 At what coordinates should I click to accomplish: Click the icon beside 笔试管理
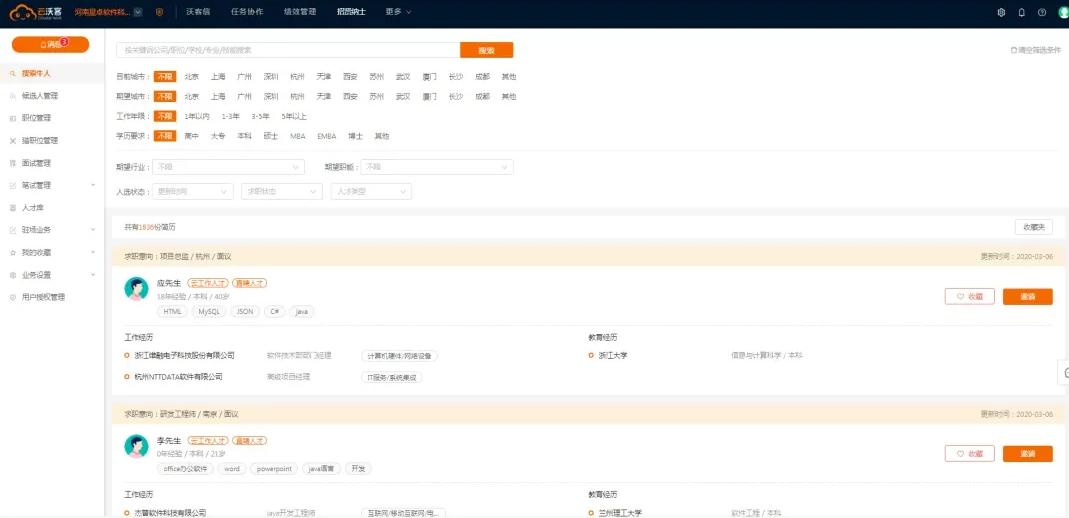coord(13,185)
